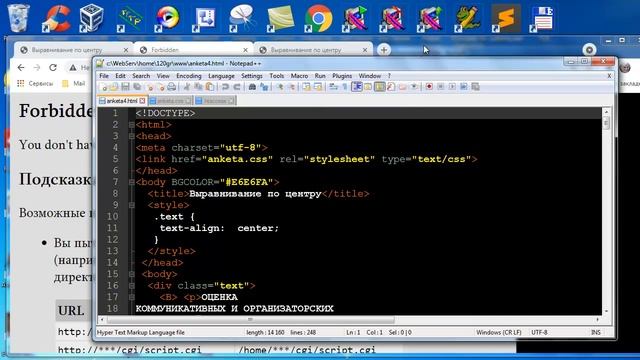Click the Mail bookmark folder in Chrome
The width and height of the screenshot is (640, 360).
pos(73,84)
